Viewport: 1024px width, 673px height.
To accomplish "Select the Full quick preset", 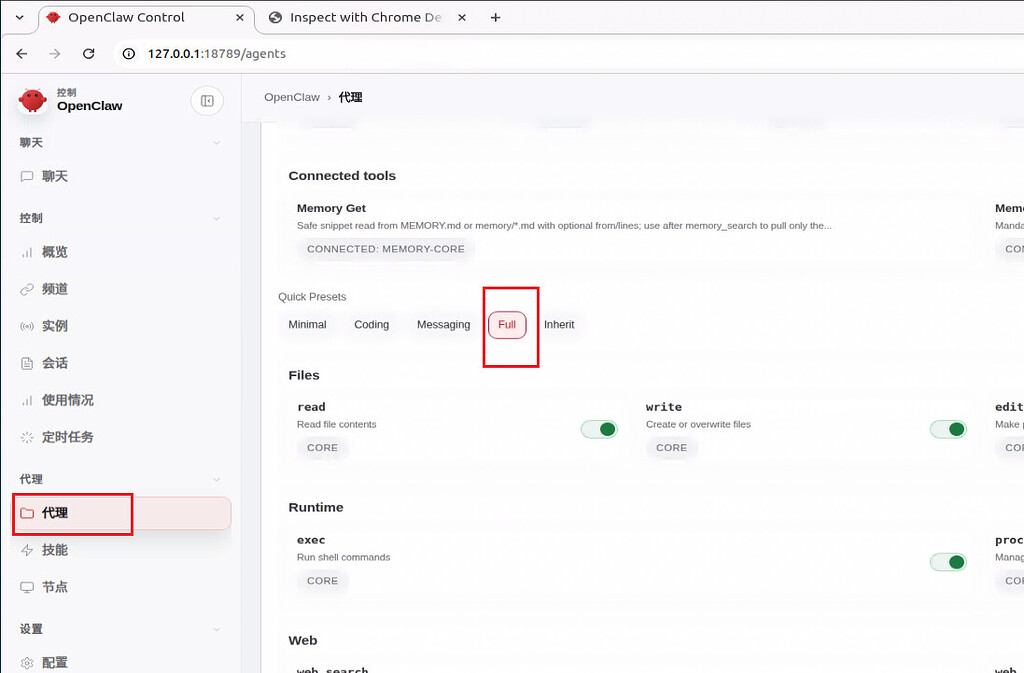I will (x=507, y=325).
